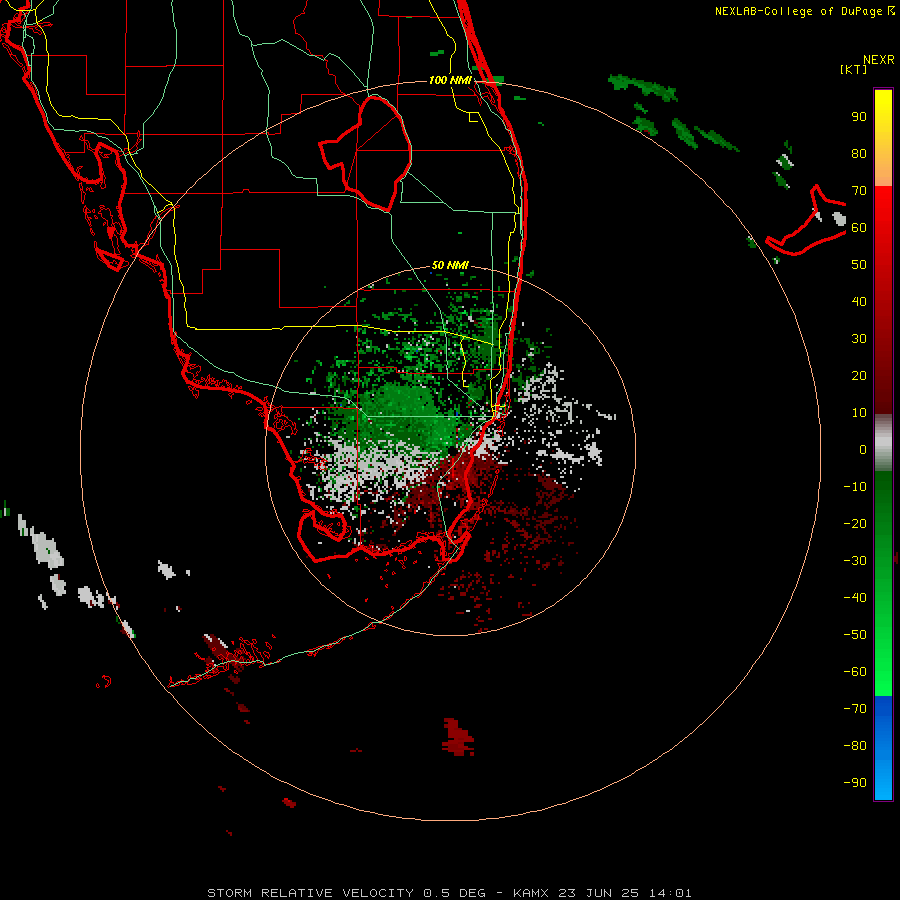Select the "-20" tick label on velocity scale

coord(855,524)
